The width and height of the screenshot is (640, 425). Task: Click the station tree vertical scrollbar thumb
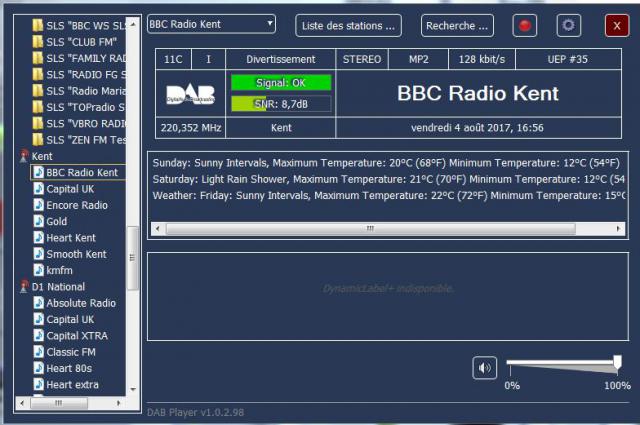point(132,258)
